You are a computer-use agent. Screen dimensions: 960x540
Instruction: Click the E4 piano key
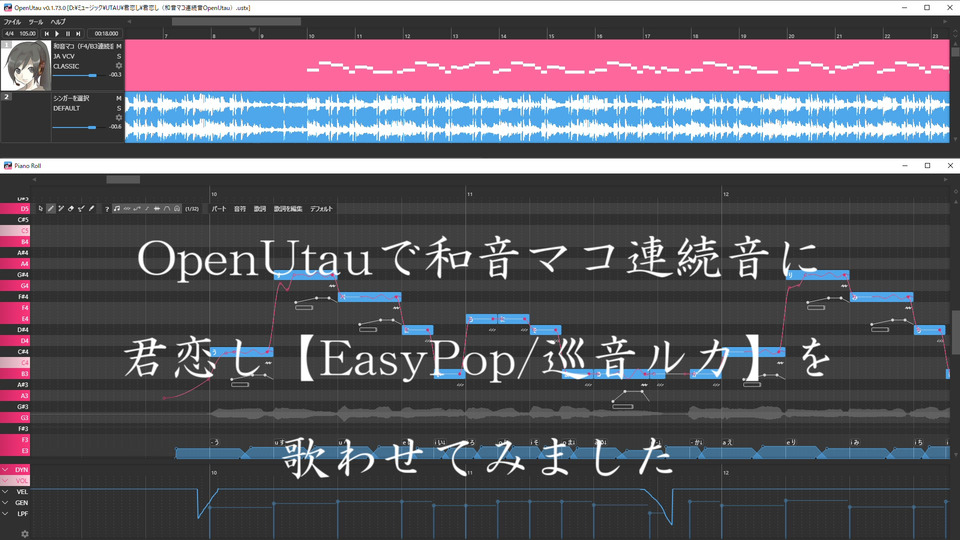point(15,319)
